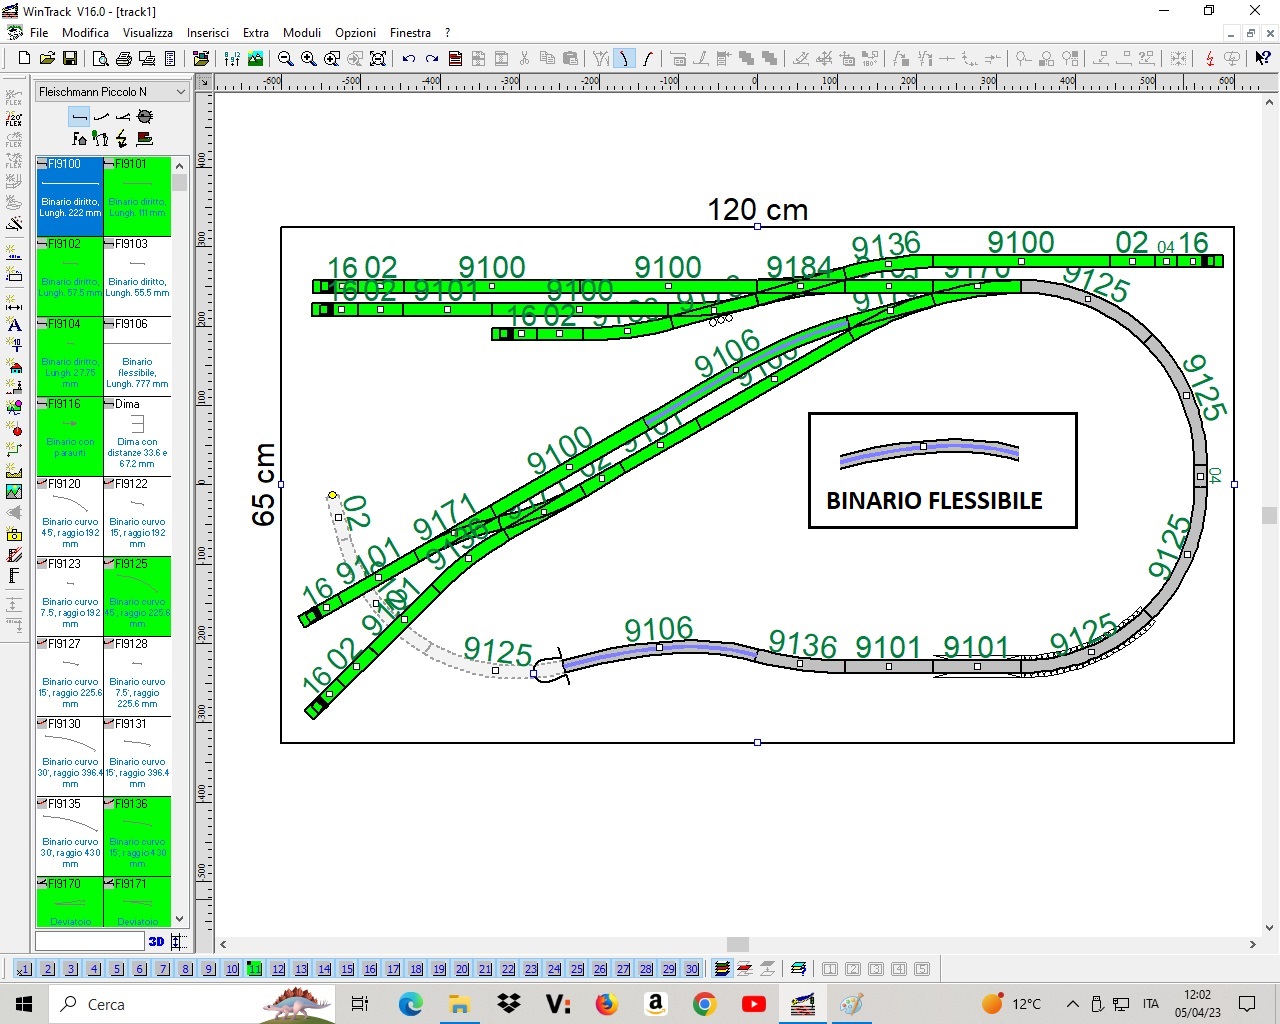Toggle layer 11 button
This screenshot has height=1024, width=1280.
tap(255, 969)
